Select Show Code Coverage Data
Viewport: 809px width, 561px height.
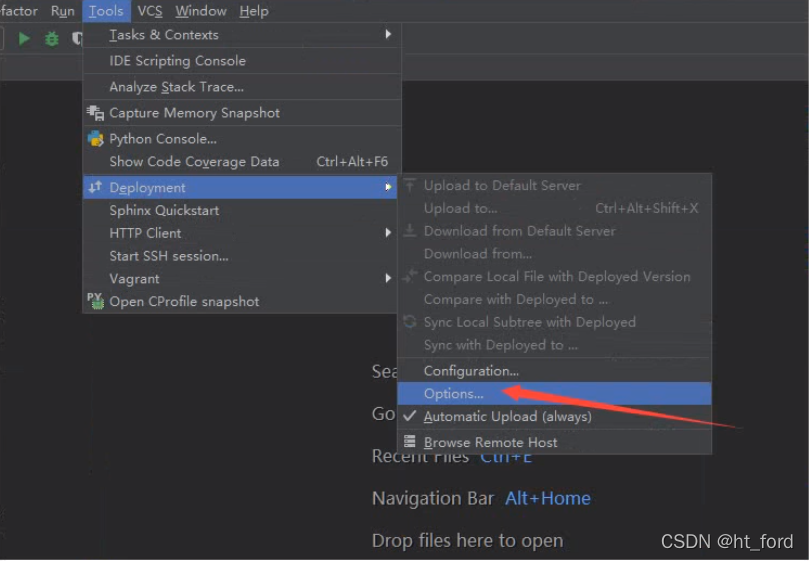[x=242, y=162]
